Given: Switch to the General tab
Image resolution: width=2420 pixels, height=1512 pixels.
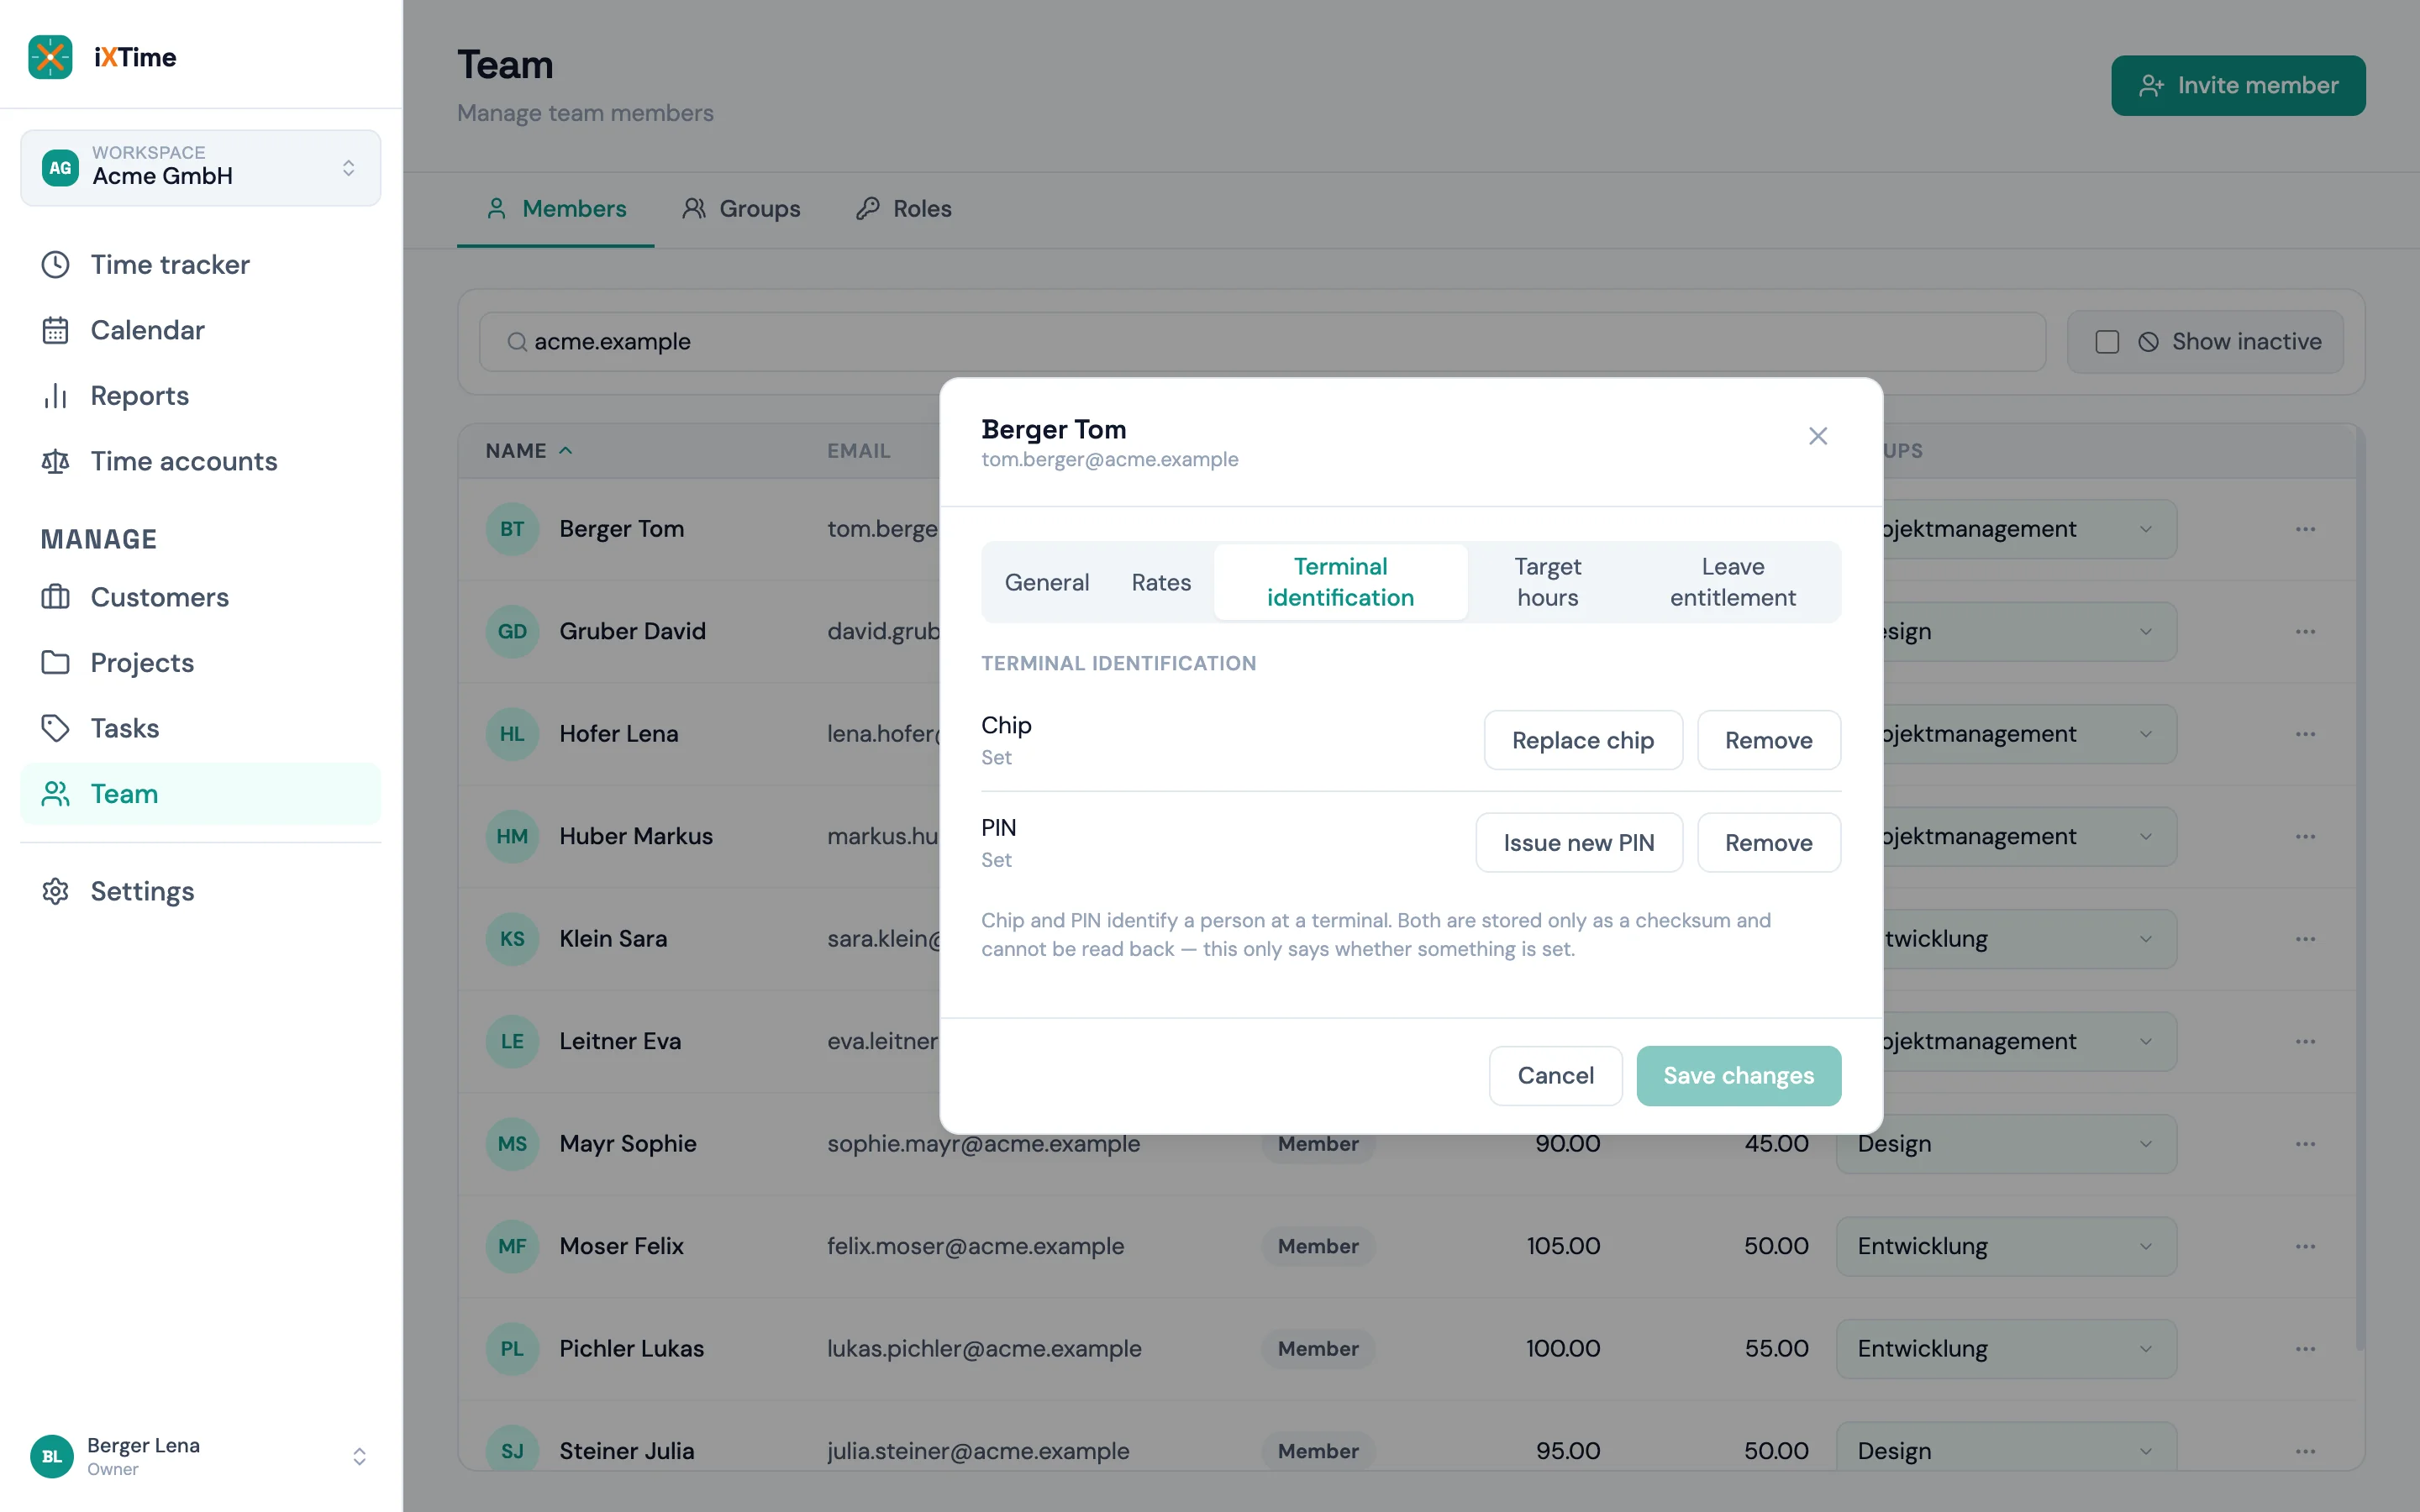Looking at the screenshot, I should click(1046, 582).
